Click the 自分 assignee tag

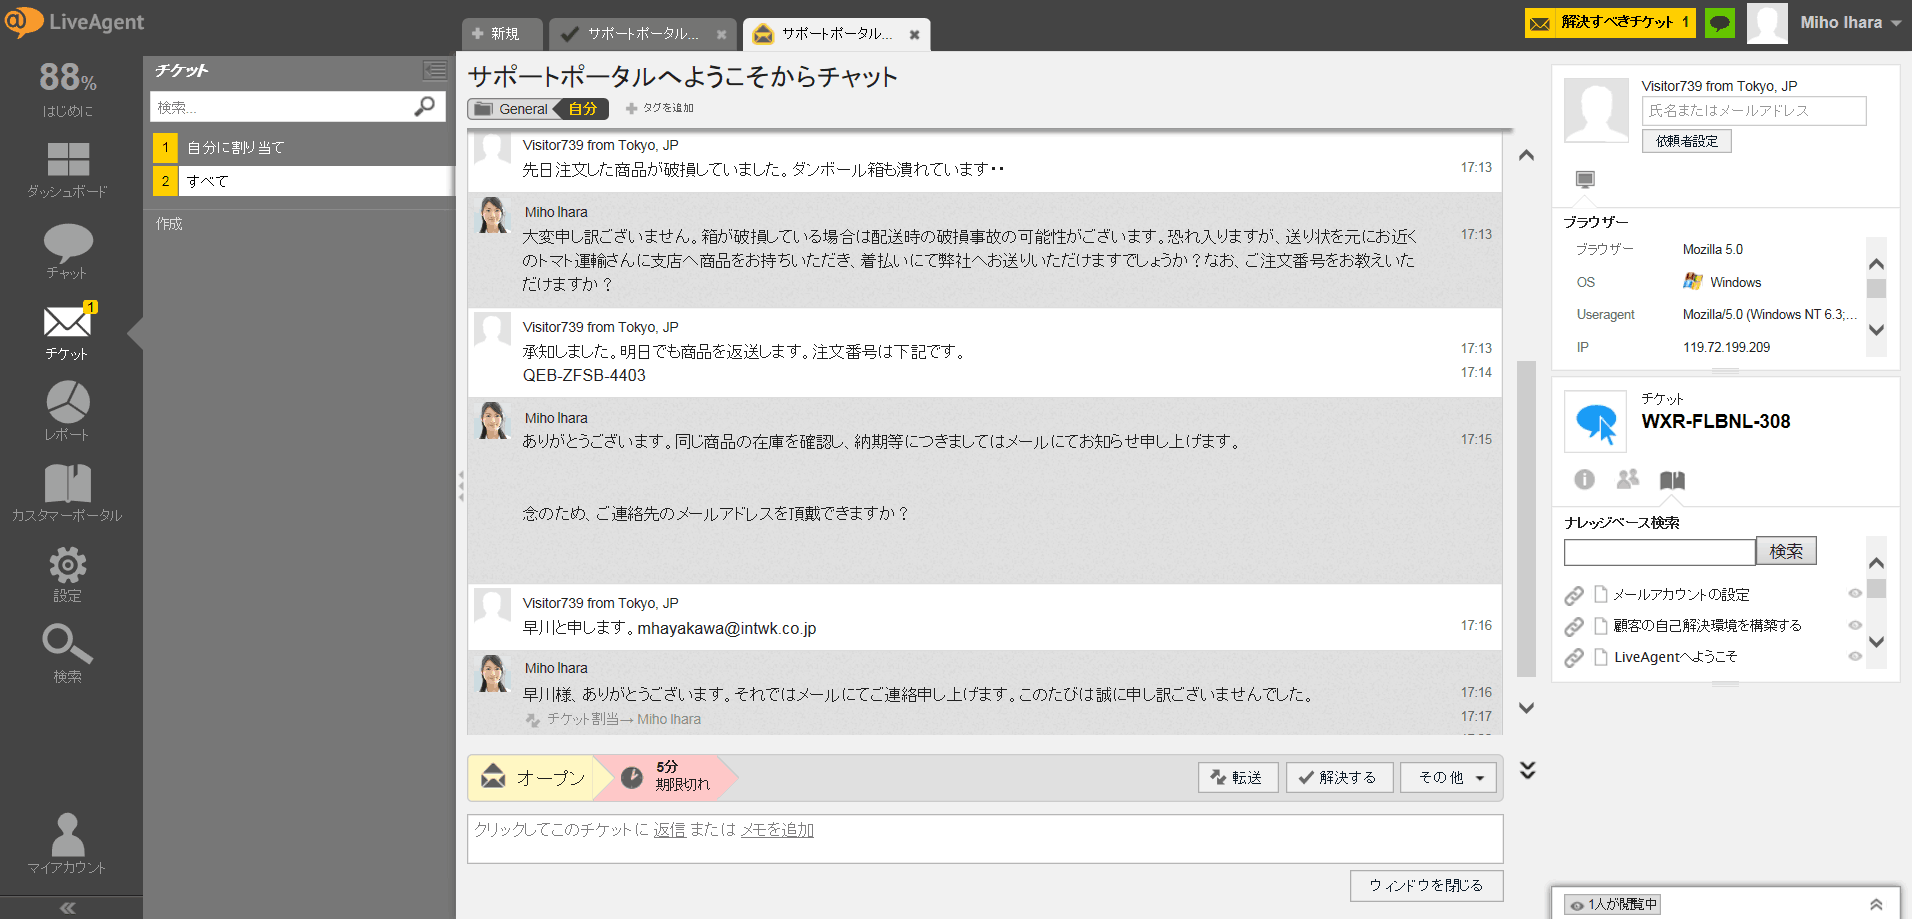(x=583, y=109)
